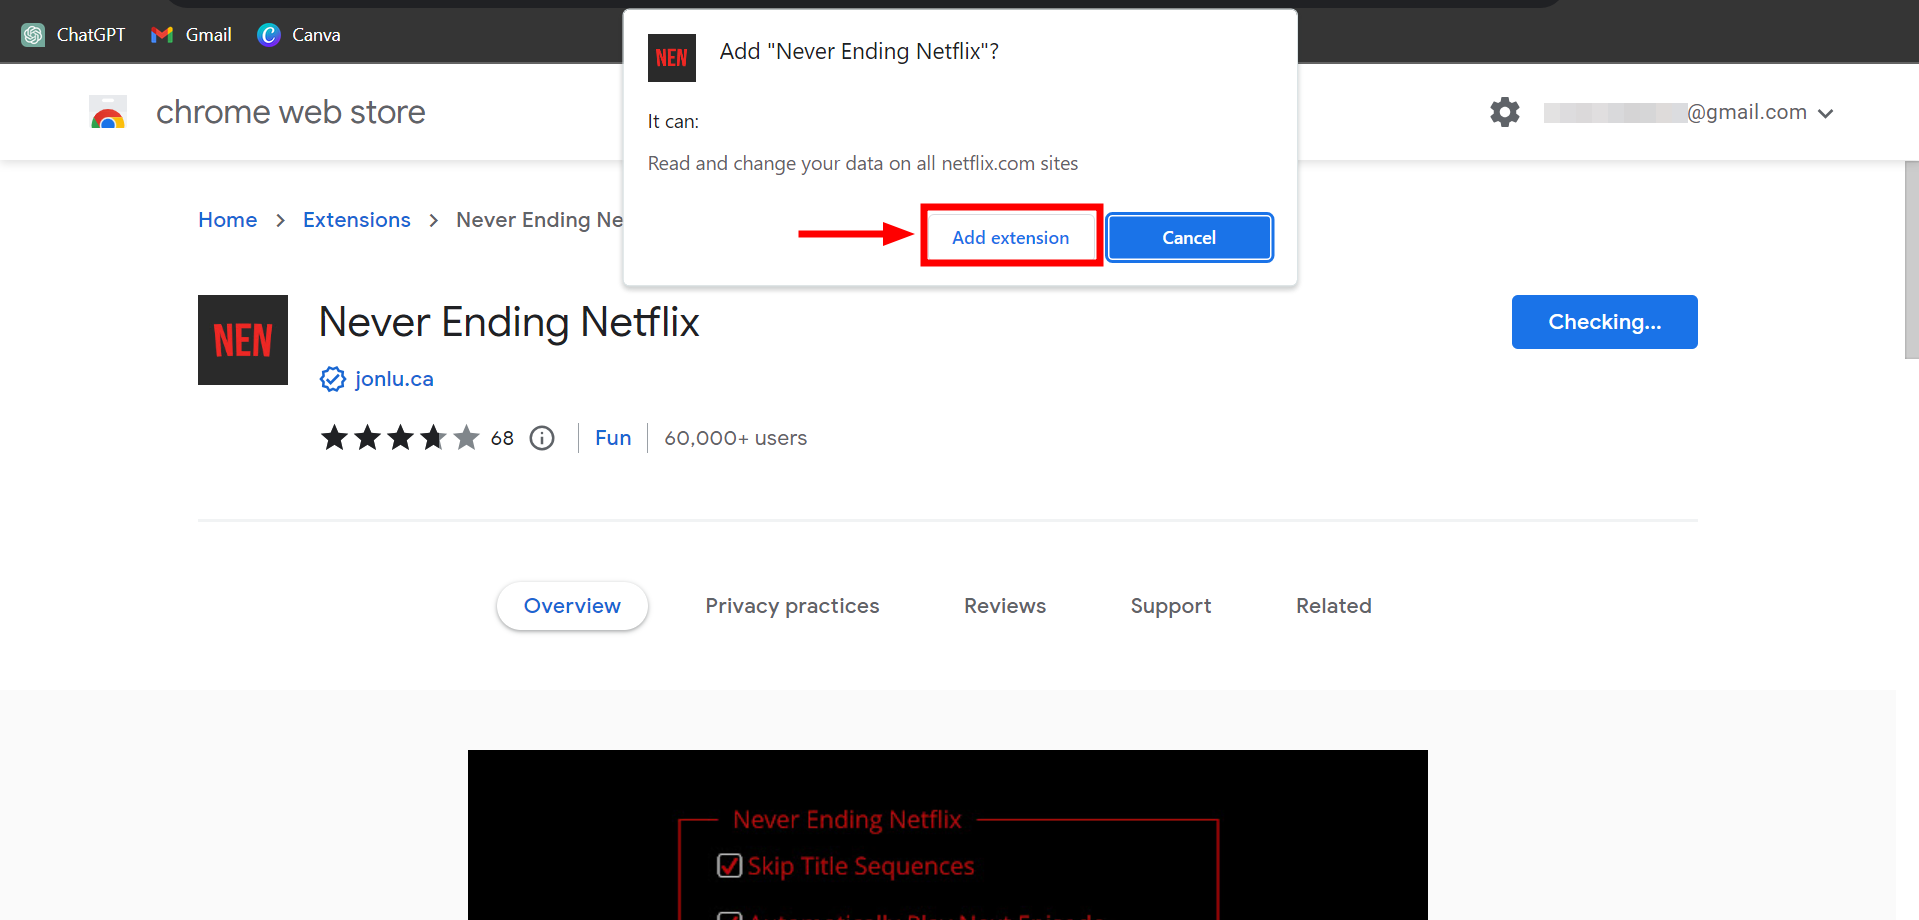Visit the jonlu.ca publisher link
Image resolution: width=1919 pixels, height=920 pixels.
(x=394, y=378)
